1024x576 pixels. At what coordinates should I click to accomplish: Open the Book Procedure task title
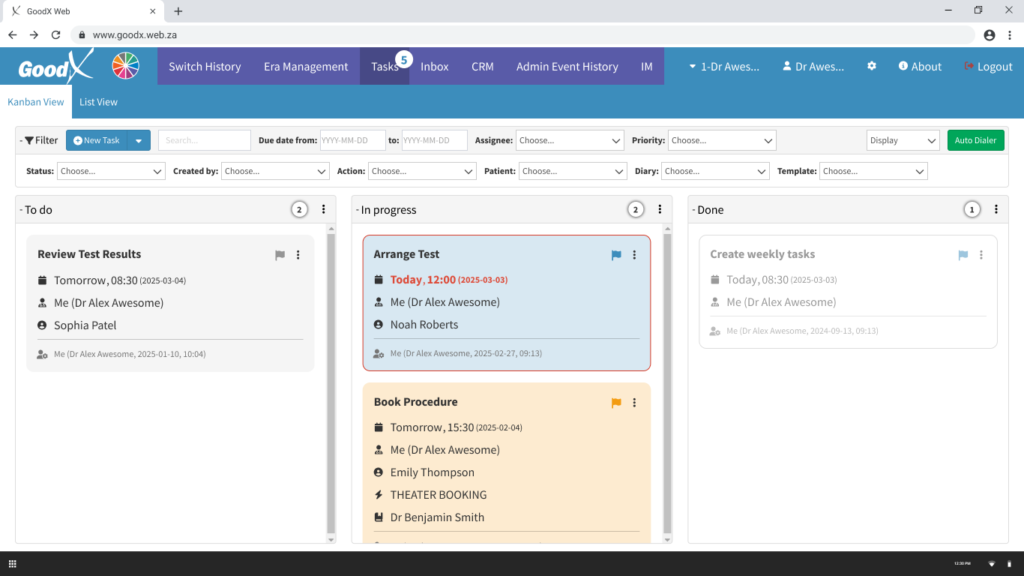point(415,402)
